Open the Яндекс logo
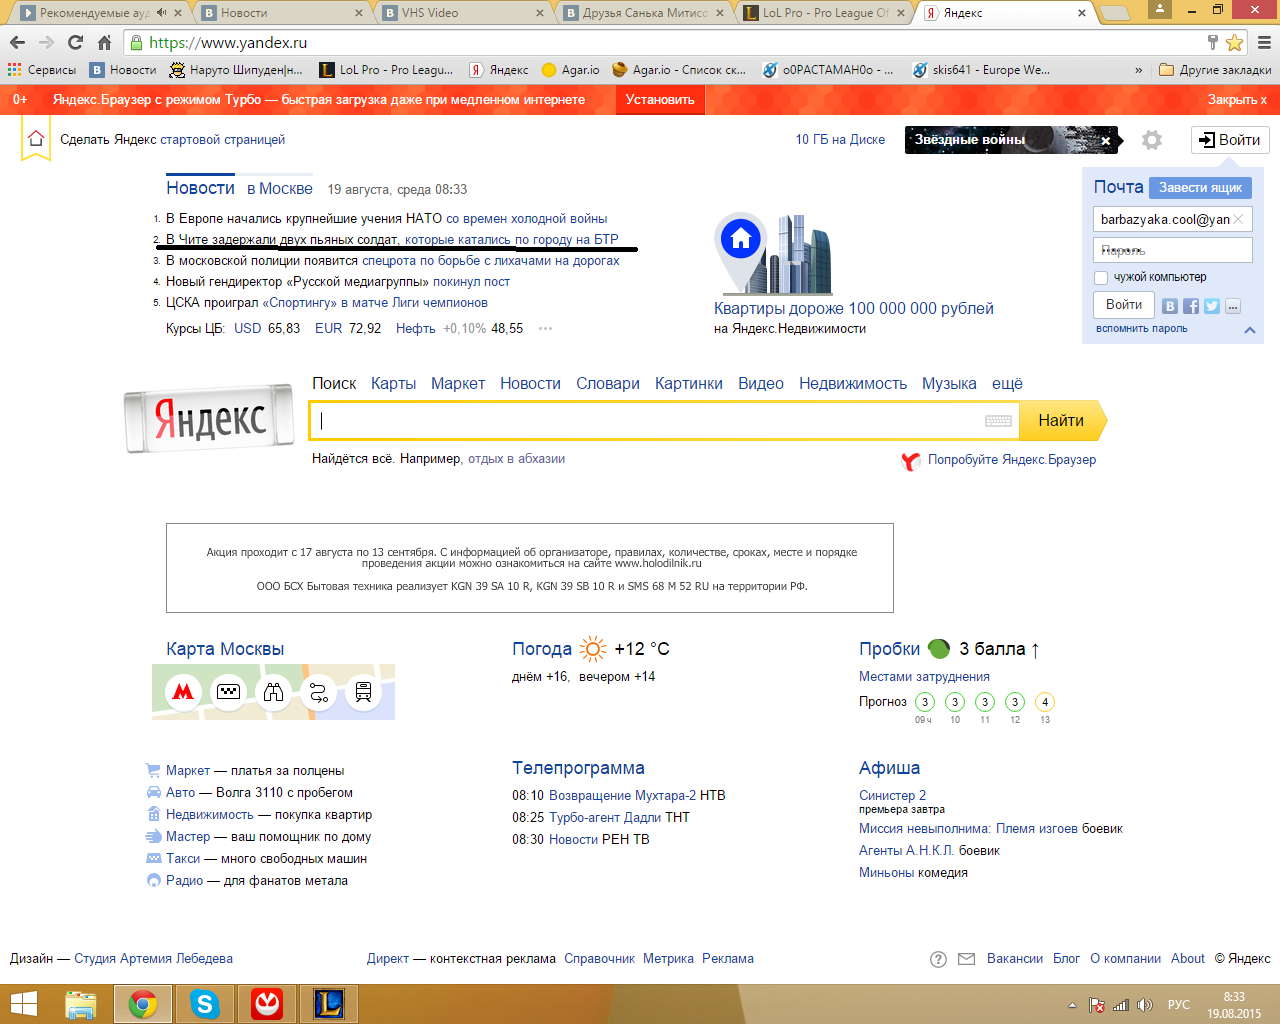 coord(210,419)
